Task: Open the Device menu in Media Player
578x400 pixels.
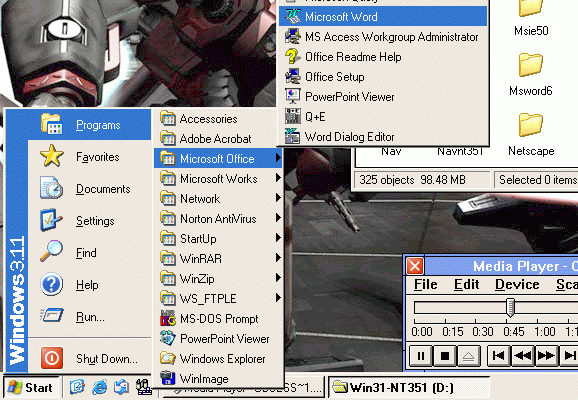Action: click(517, 284)
